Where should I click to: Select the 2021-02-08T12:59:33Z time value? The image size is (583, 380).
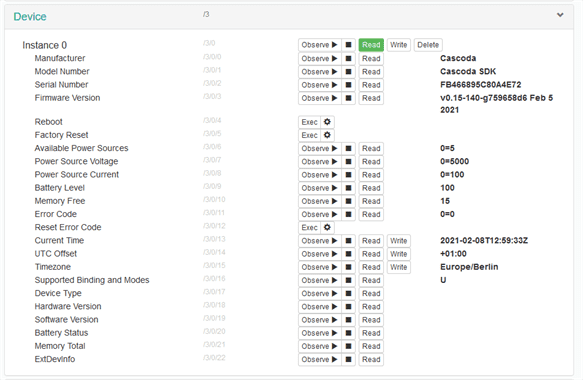pyautogui.click(x=484, y=241)
